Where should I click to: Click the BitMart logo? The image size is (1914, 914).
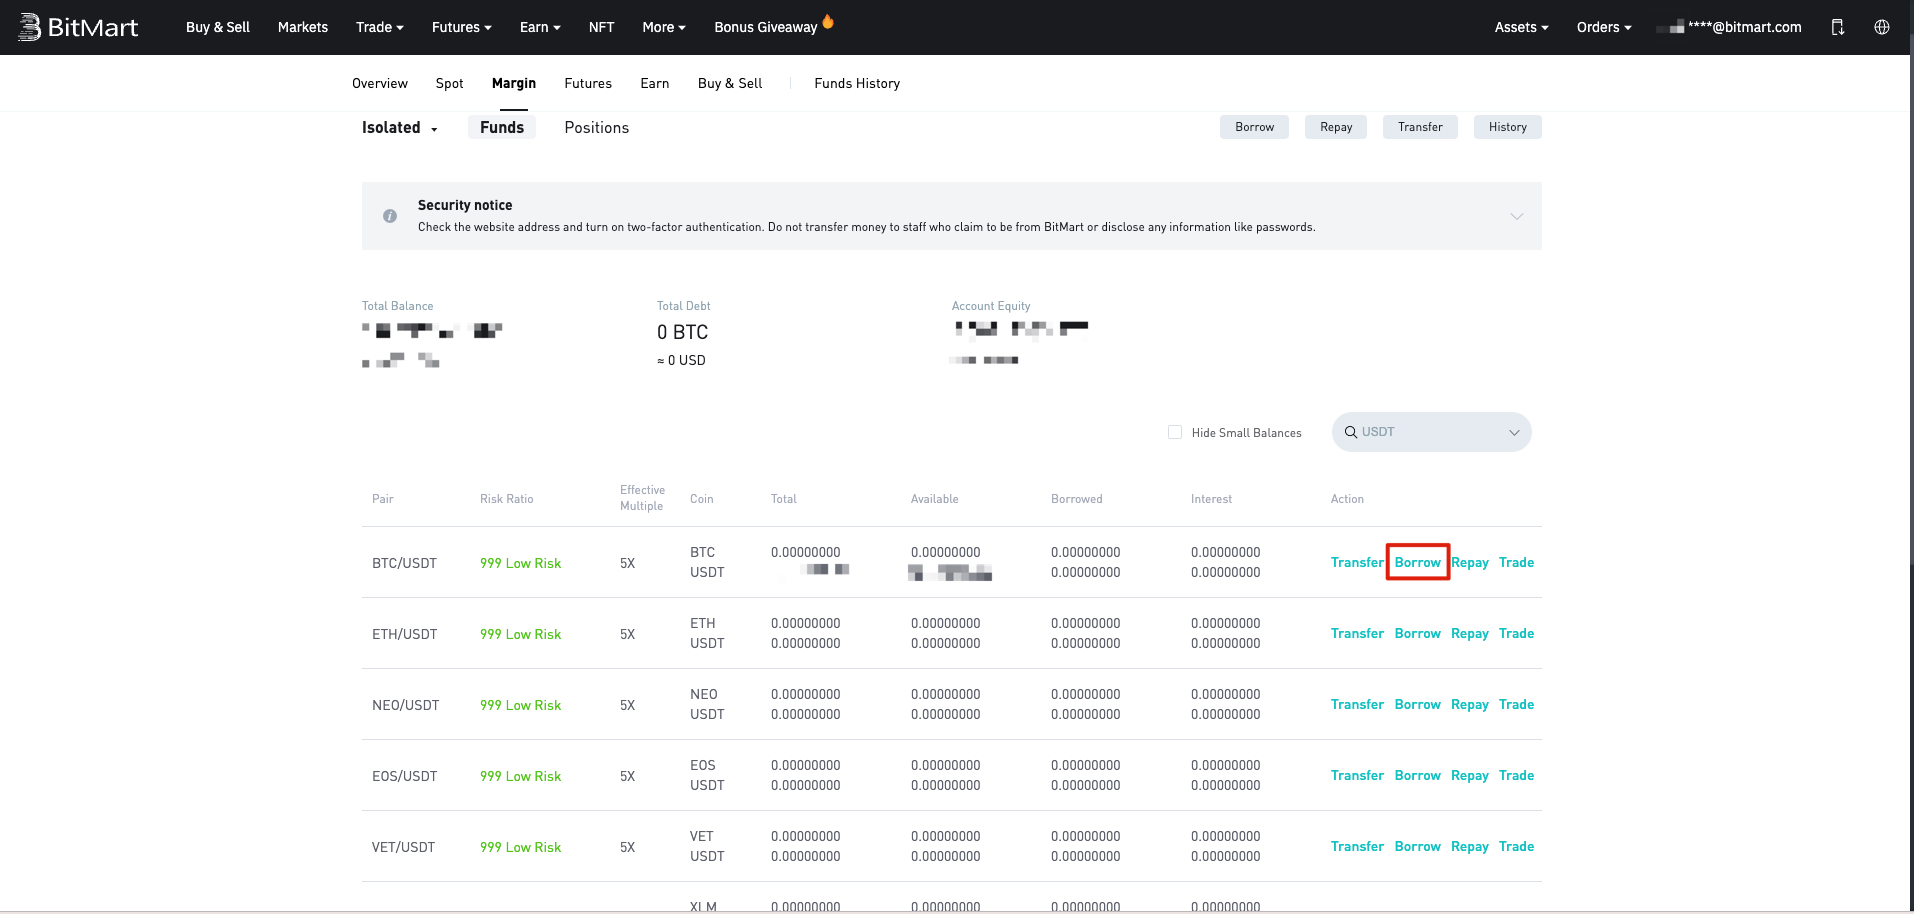(x=78, y=27)
